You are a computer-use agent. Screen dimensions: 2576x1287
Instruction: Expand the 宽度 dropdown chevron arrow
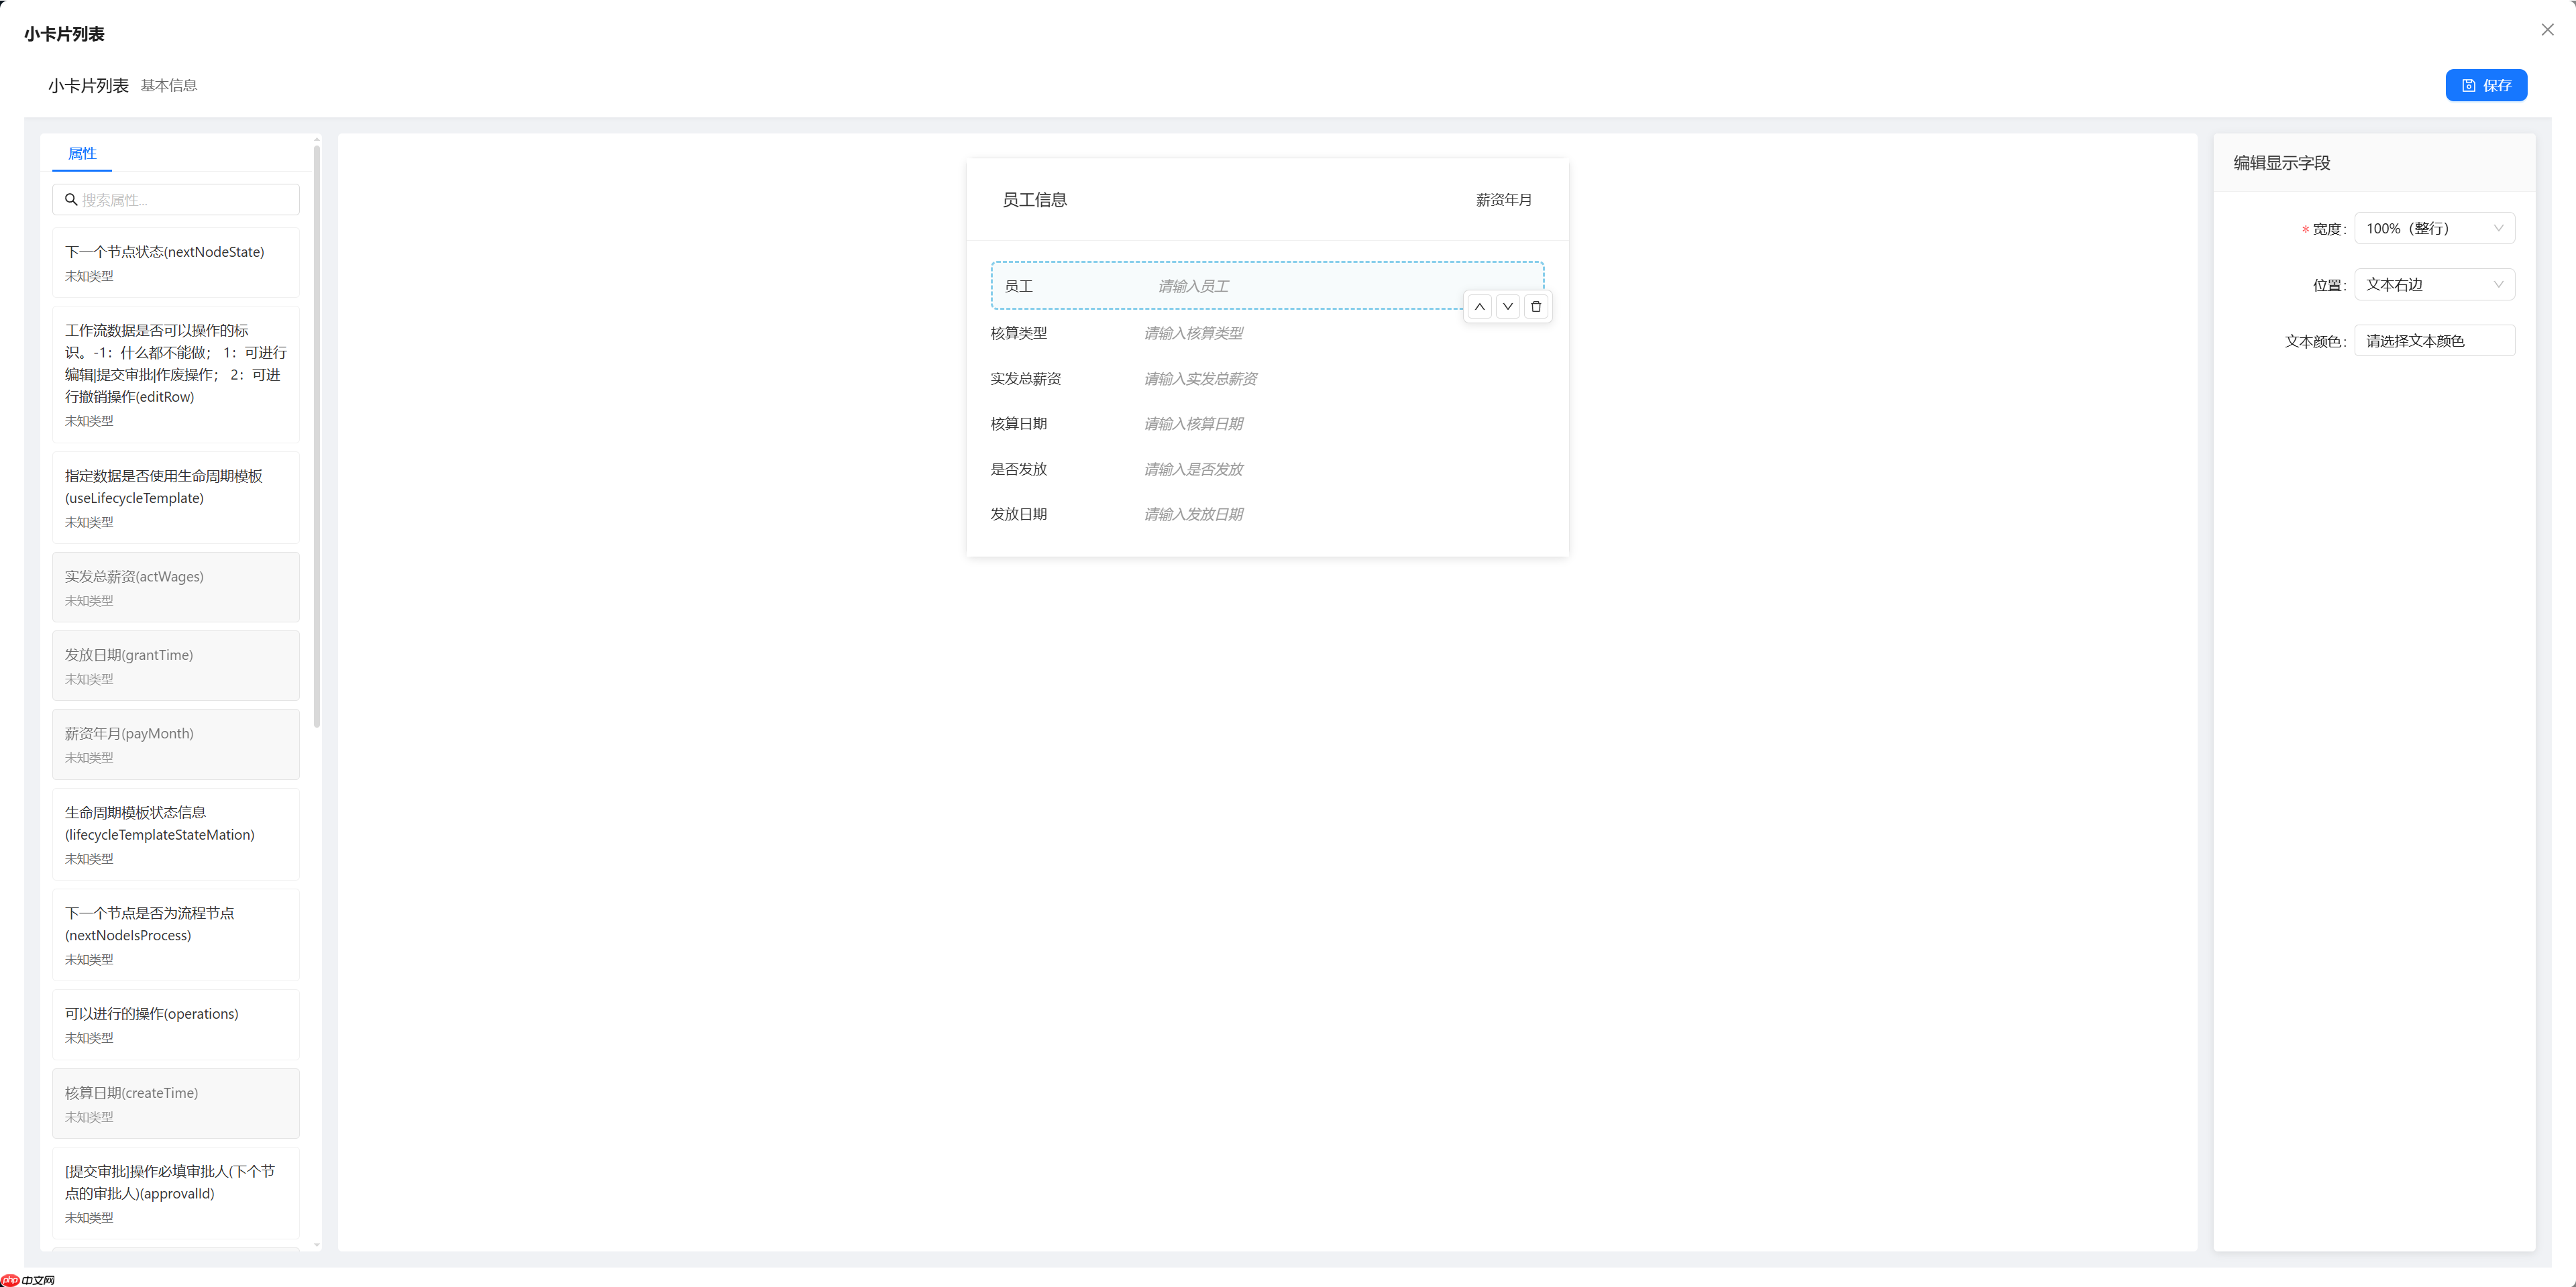2500,228
